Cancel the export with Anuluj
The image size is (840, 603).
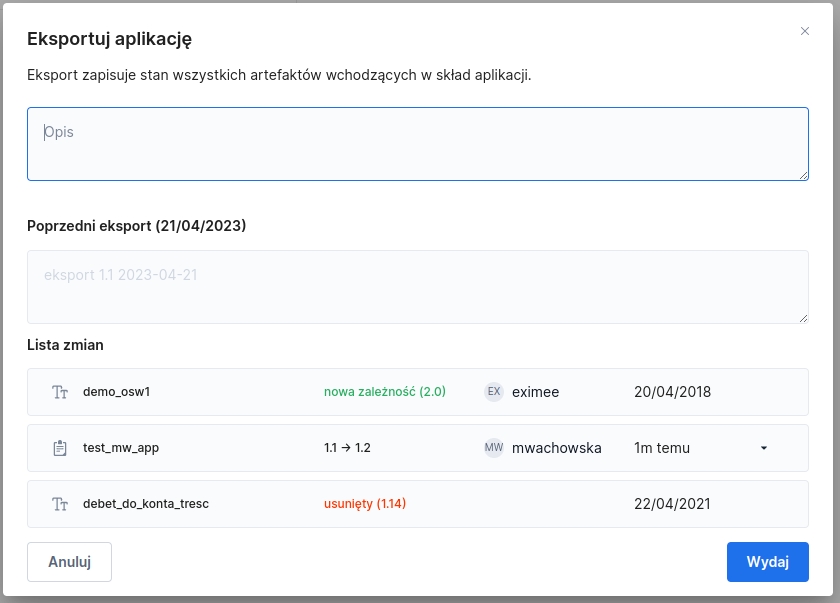pyautogui.click(x=69, y=562)
